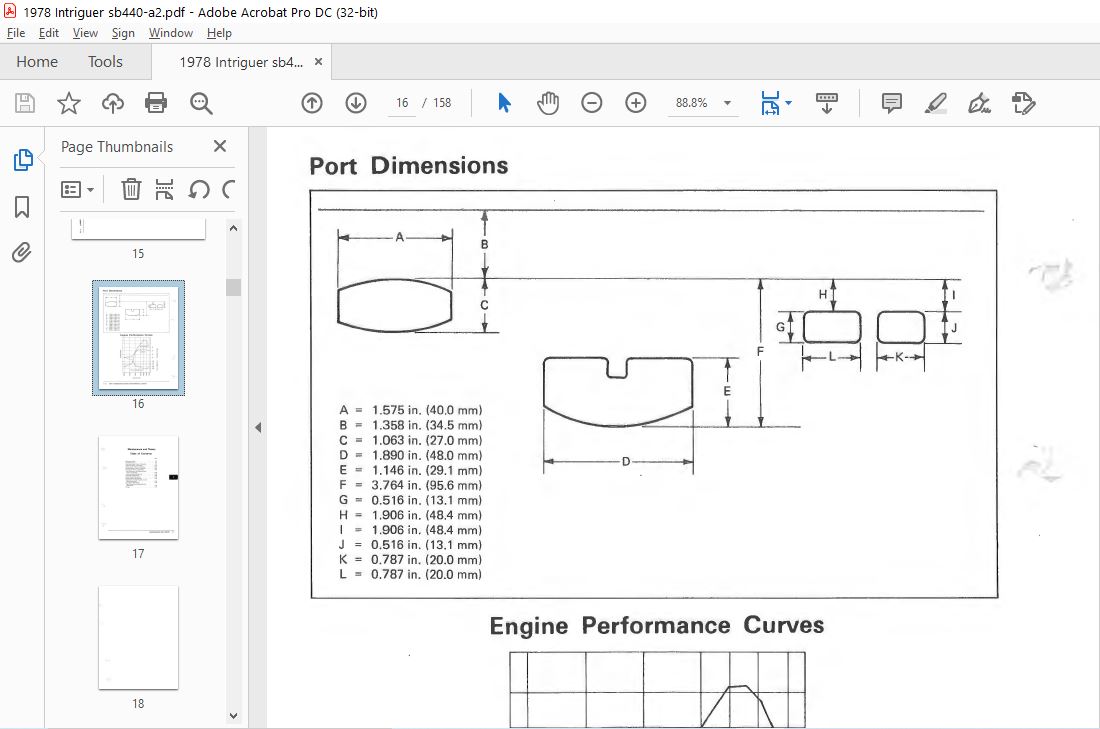The width and height of the screenshot is (1100, 729).
Task: Click the thumbnails scrollbar up arrow
Action: pyautogui.click(x=234, y=228)
